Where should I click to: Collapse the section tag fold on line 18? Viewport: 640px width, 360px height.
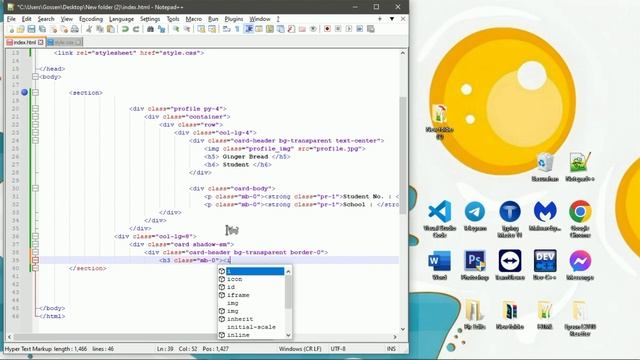point(36,93)
